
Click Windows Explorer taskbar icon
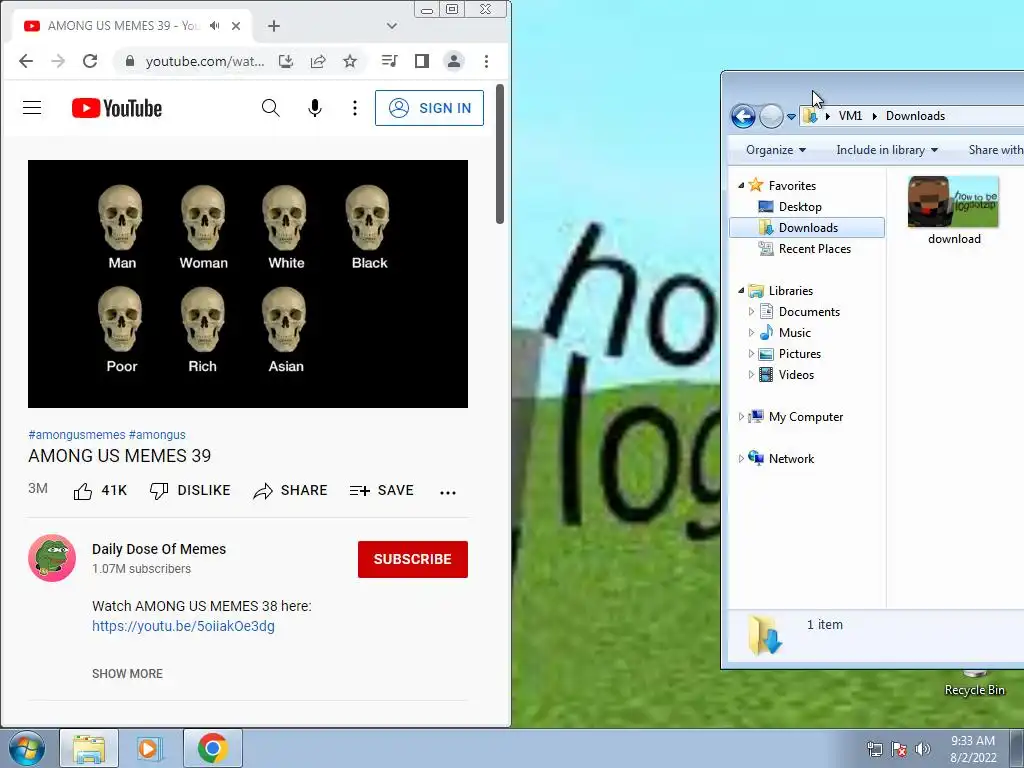point(89,748)
